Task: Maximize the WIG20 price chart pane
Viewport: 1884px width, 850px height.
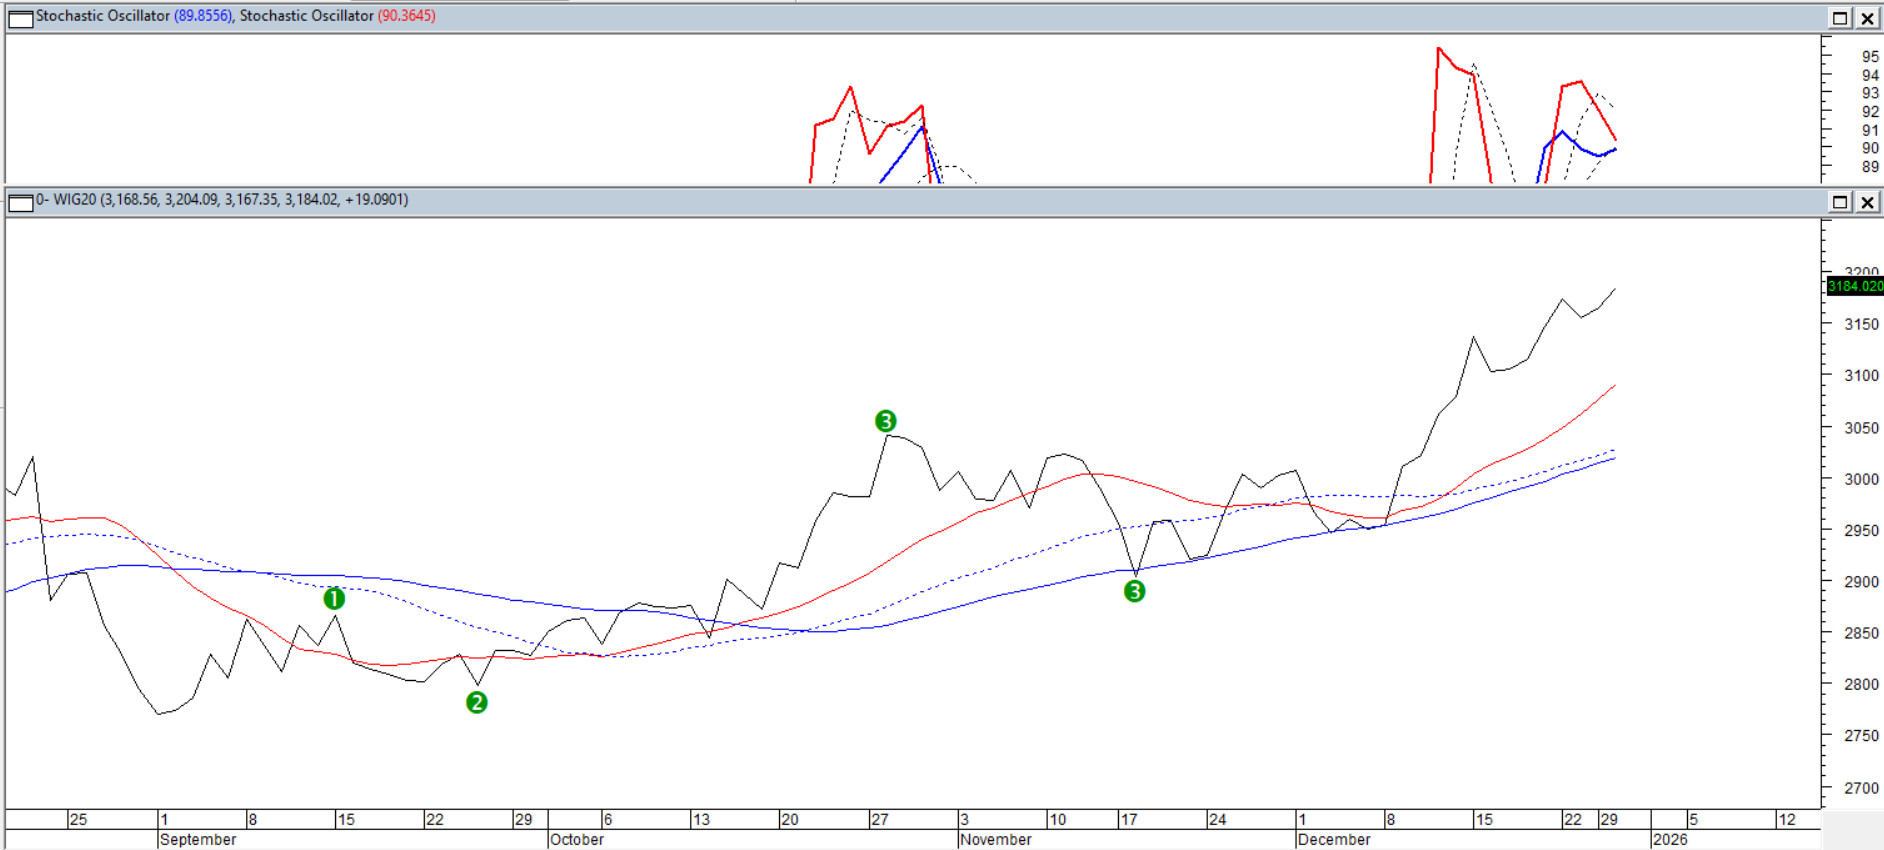Action: tap(1839, 202)
